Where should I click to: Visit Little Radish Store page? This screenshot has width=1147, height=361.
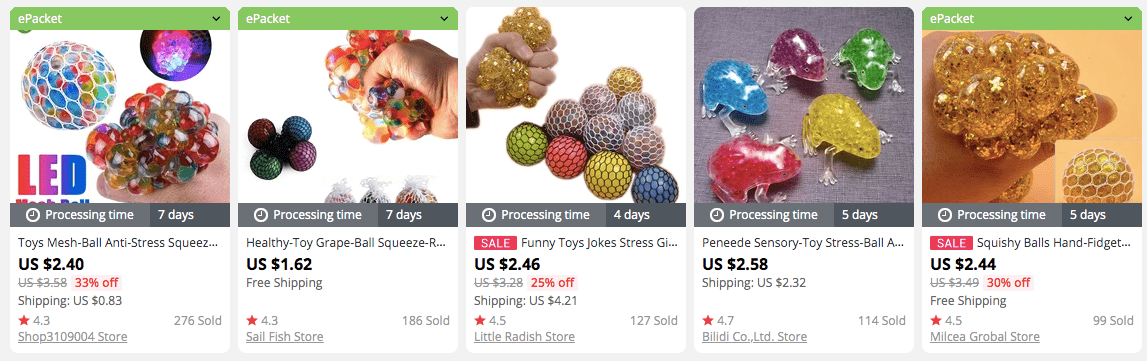[524, 337]
